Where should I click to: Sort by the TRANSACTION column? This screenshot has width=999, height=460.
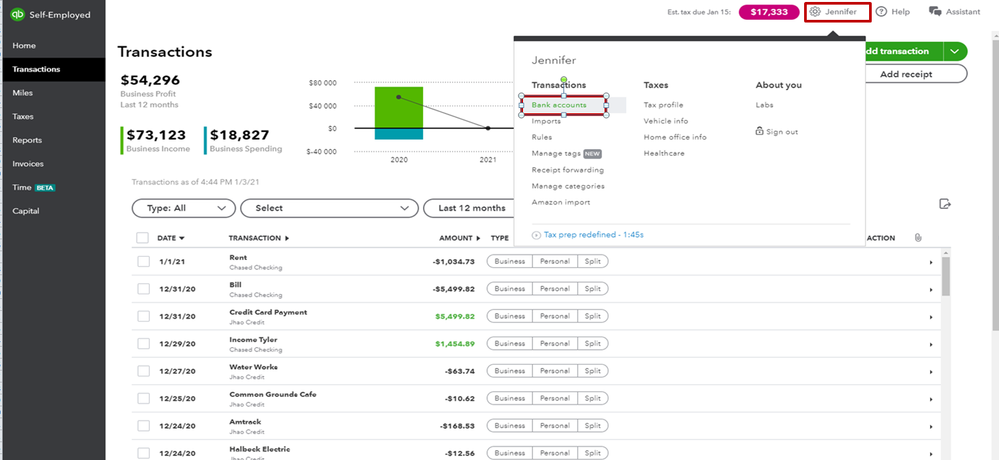(x=259, y=238)
